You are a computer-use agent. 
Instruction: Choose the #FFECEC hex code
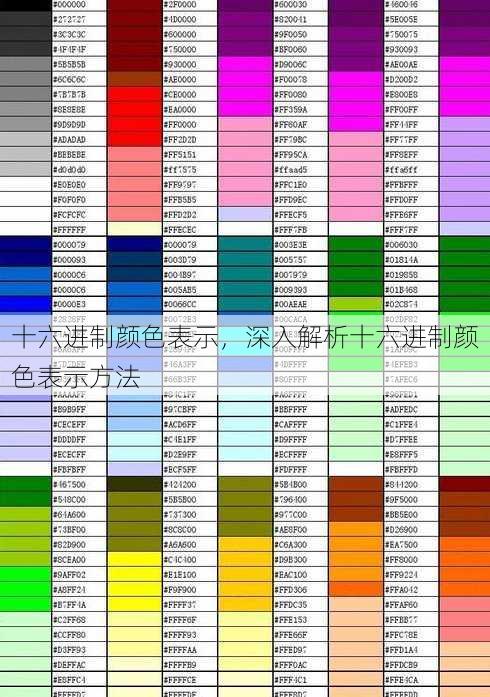(180, 230)
